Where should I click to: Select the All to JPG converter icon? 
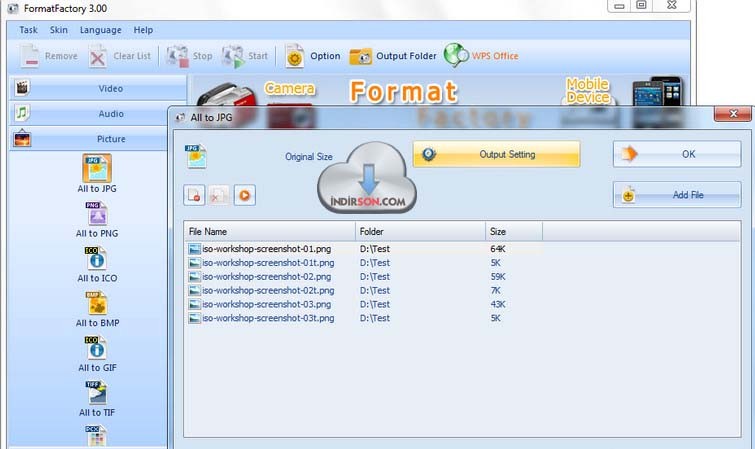point(97,168)
